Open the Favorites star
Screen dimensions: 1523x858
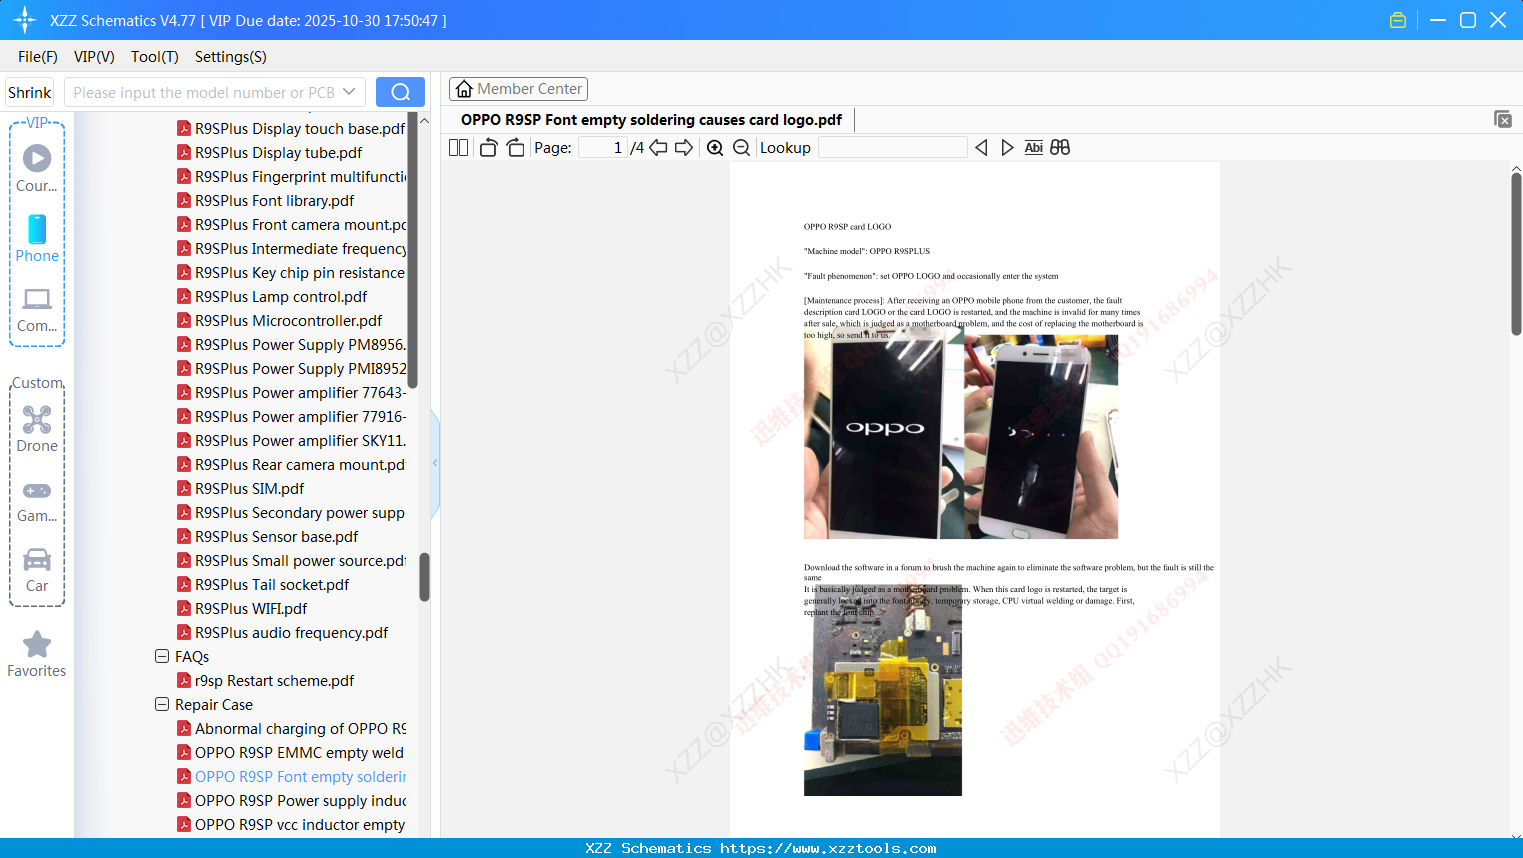pyautogui.click(x=37, y=654)
